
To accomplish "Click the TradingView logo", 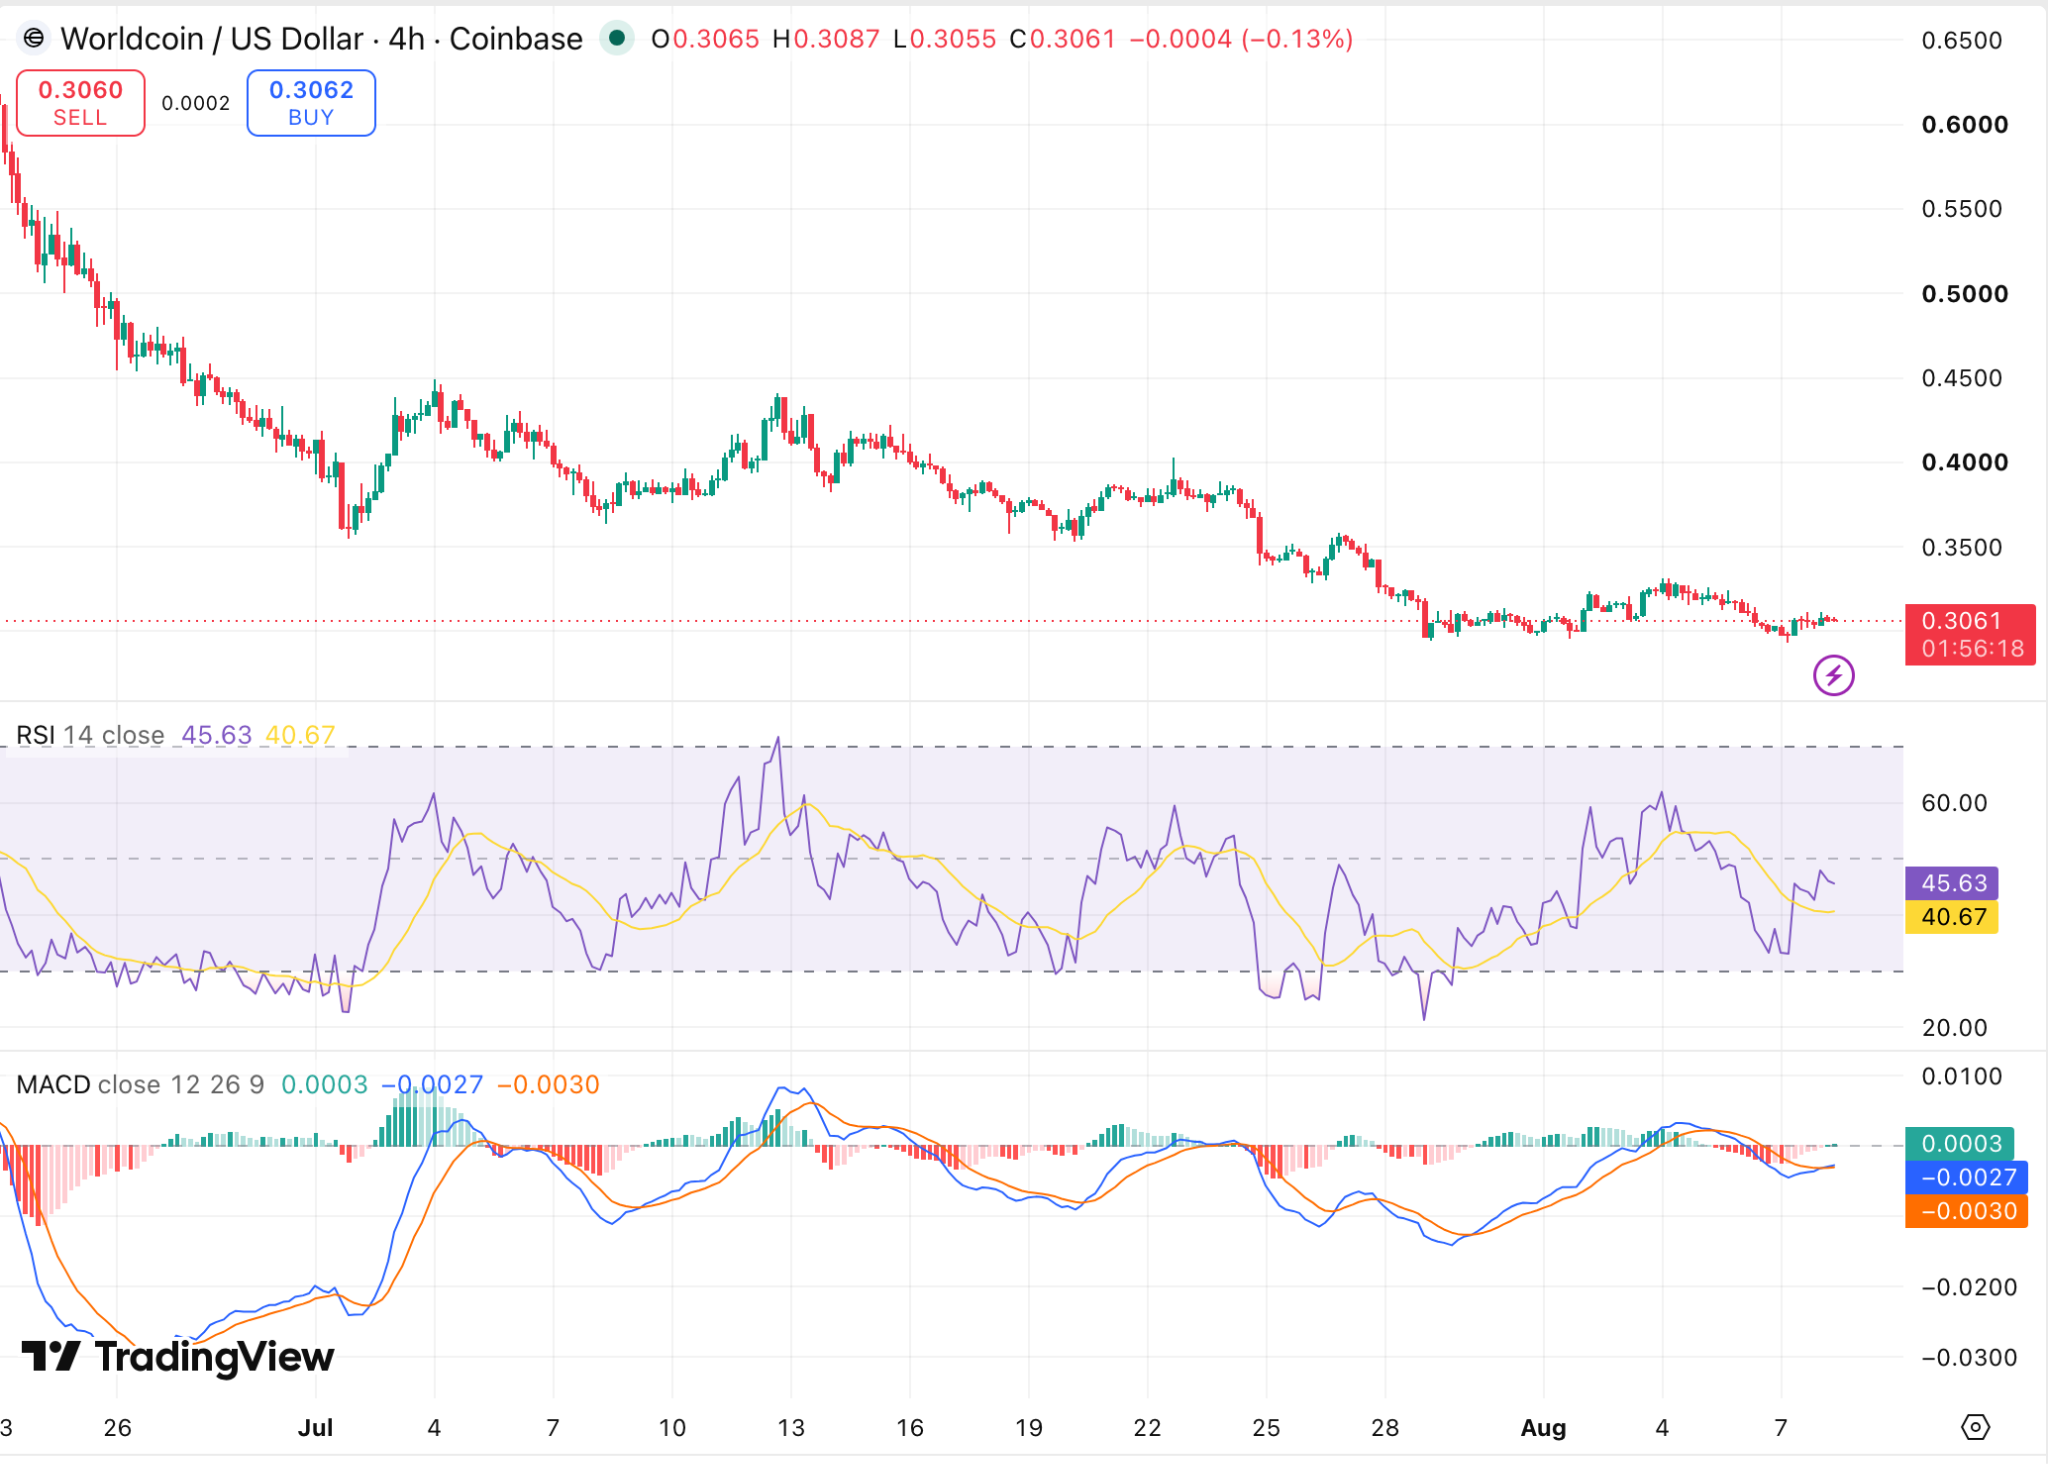I will click(x=178, y=1356).
